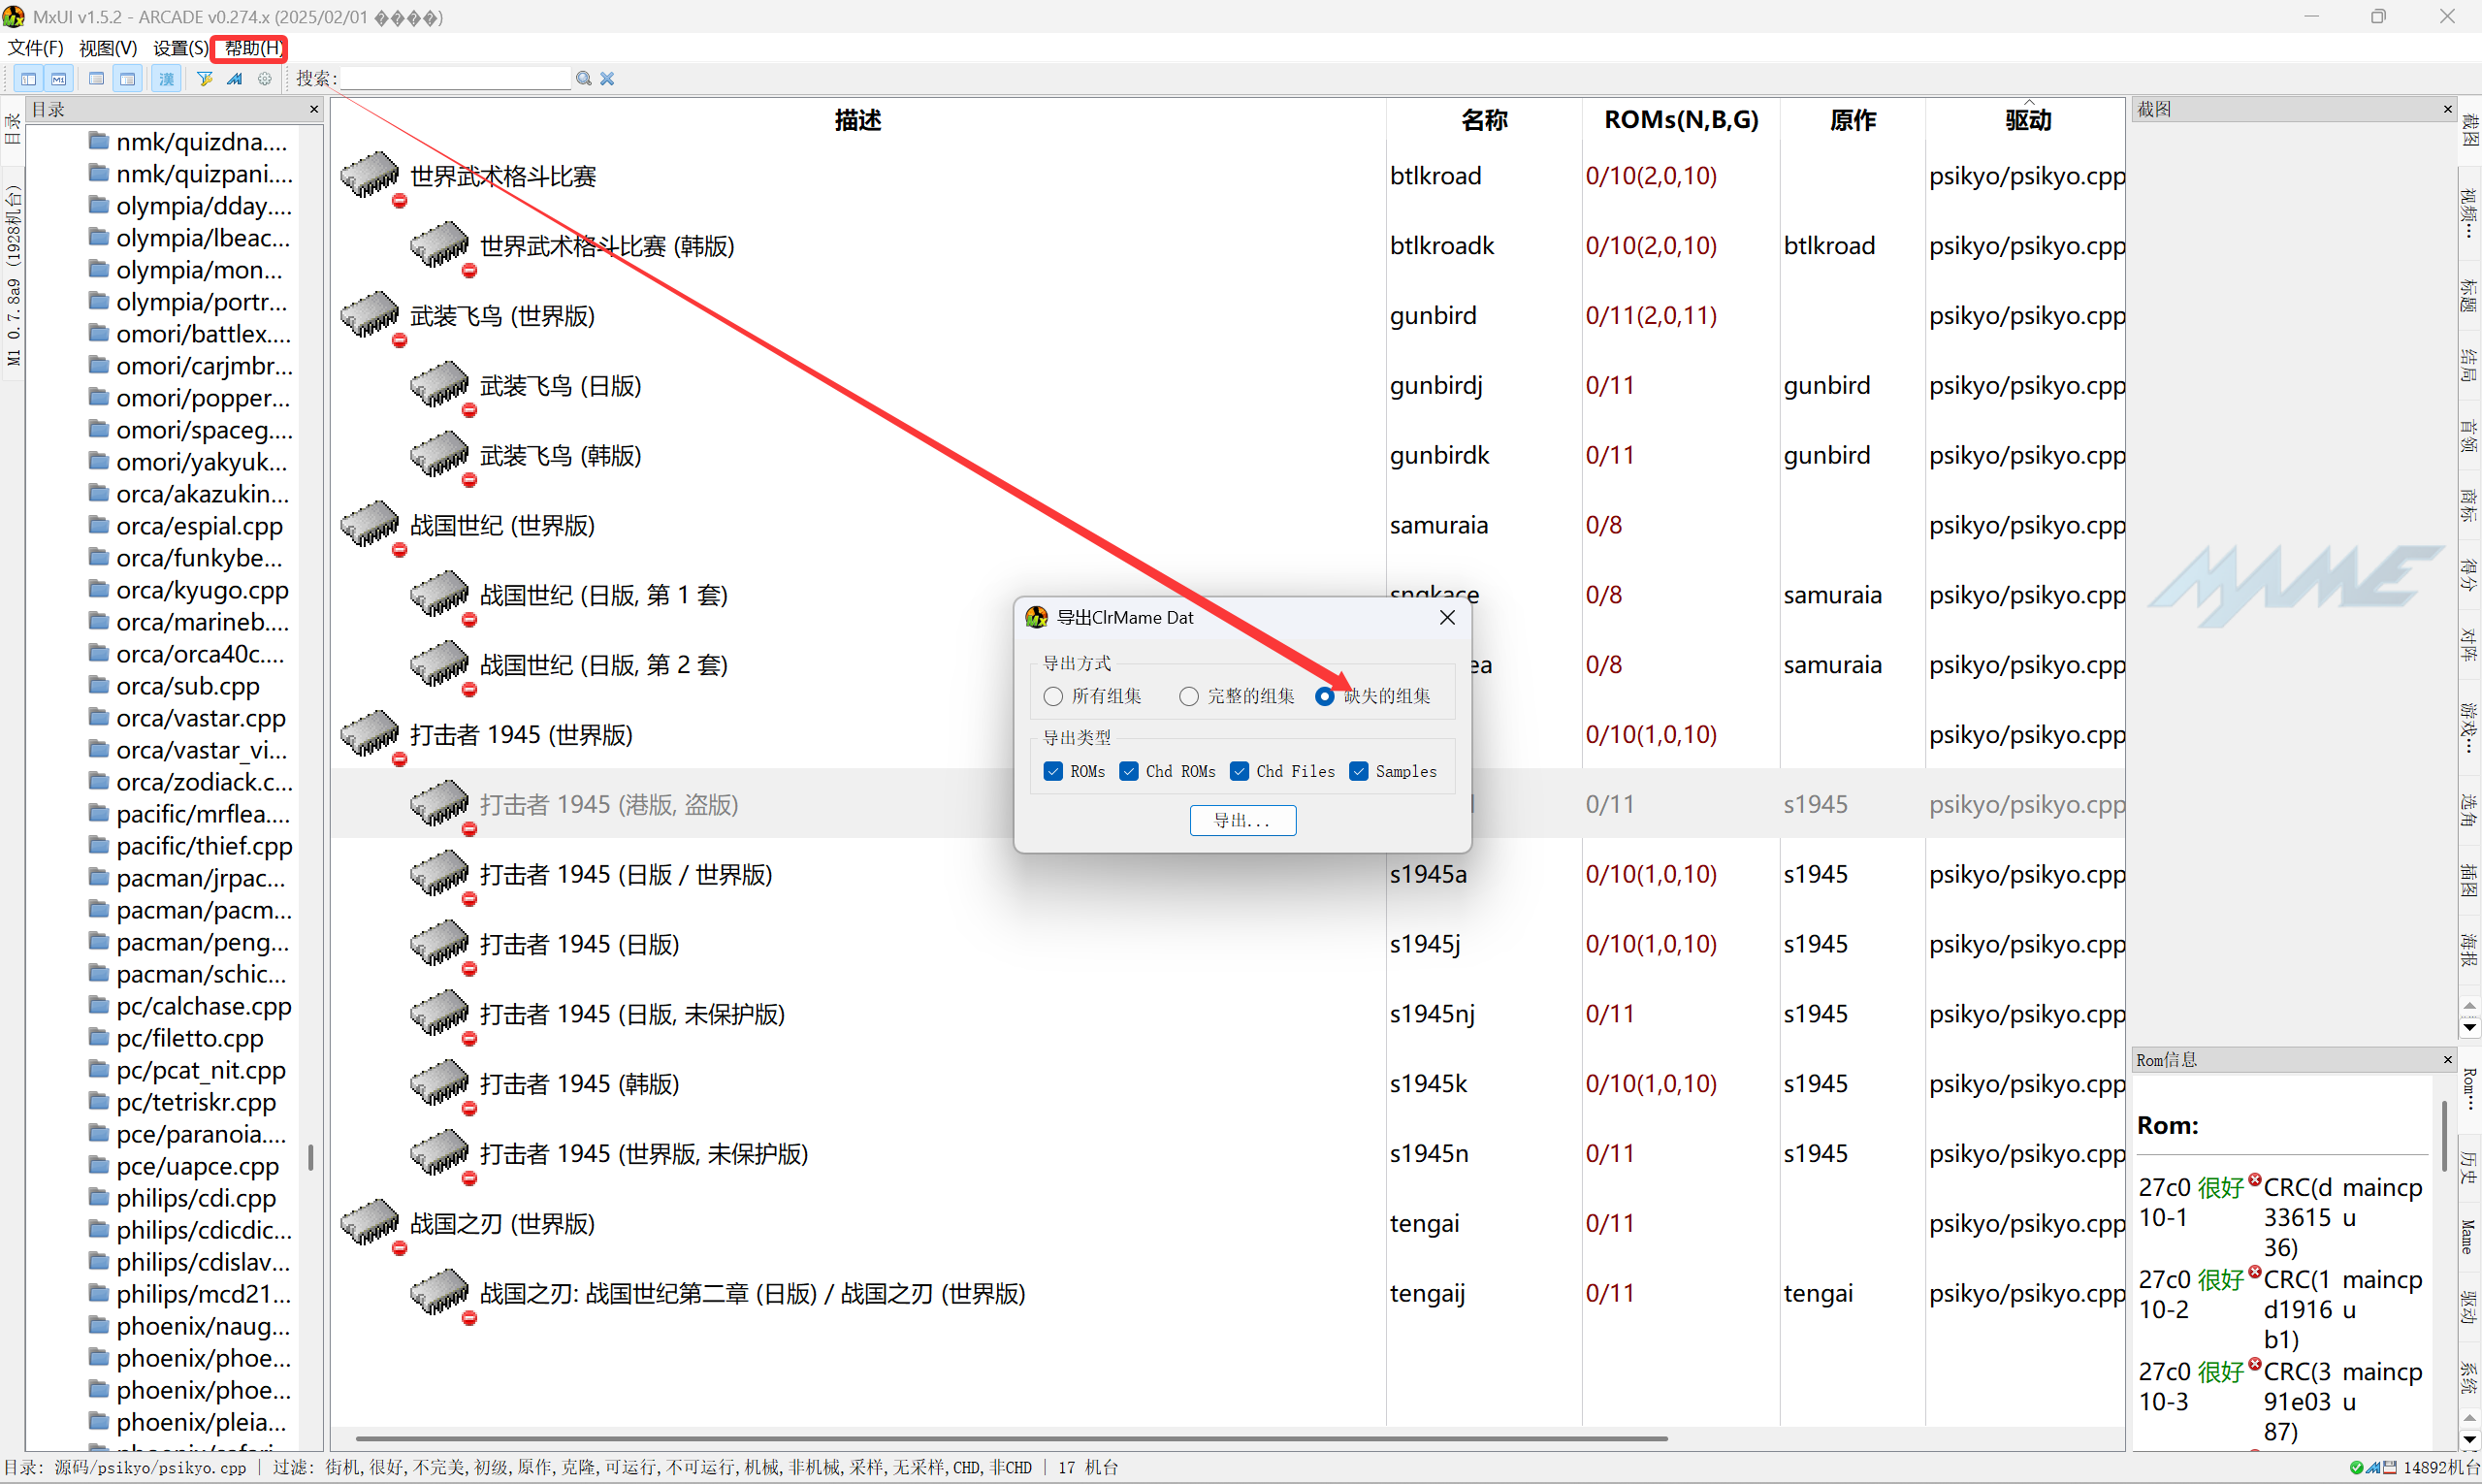
Task: Switch to grouped list view toolbar icon
Action: pyautogui.click(x=128, y=78)
